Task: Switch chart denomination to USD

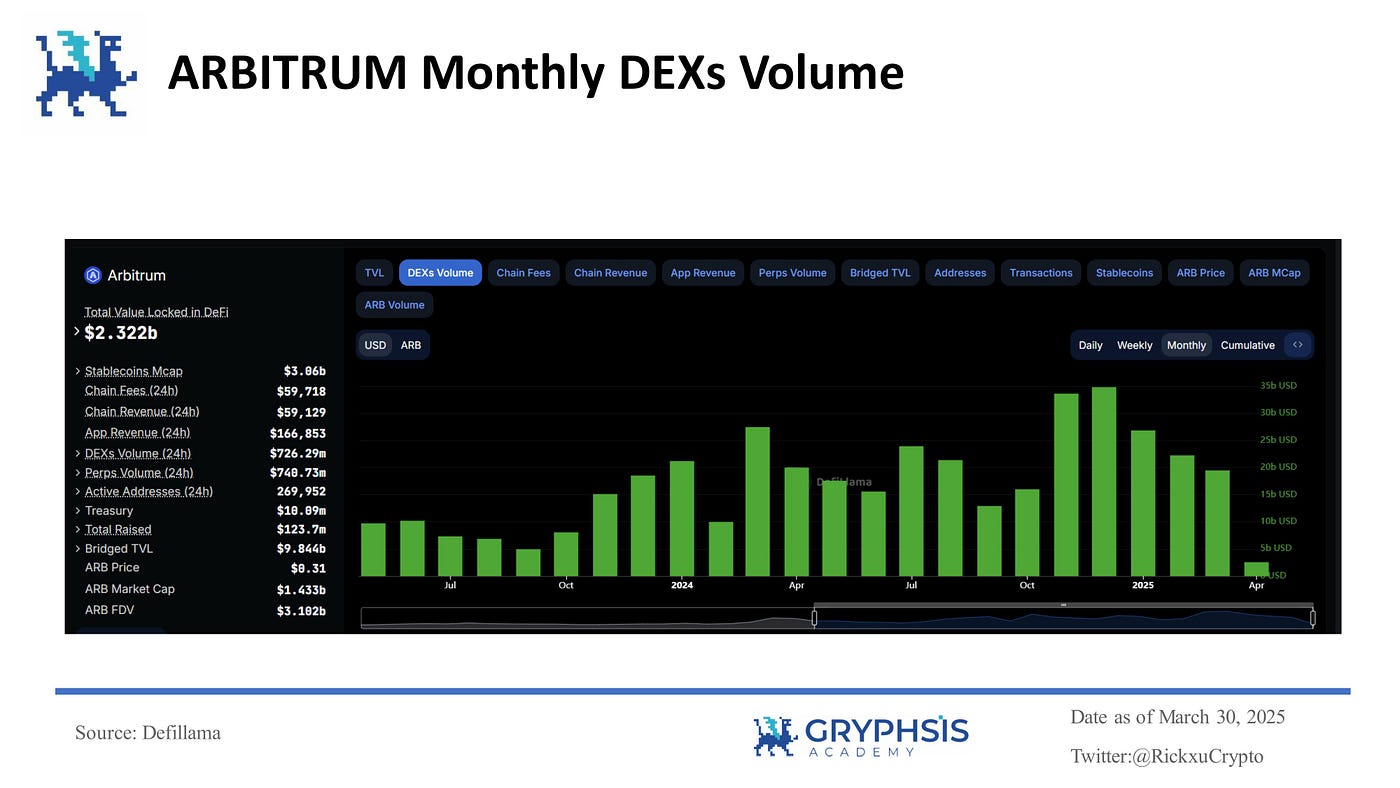Action: tap(375, 345)
